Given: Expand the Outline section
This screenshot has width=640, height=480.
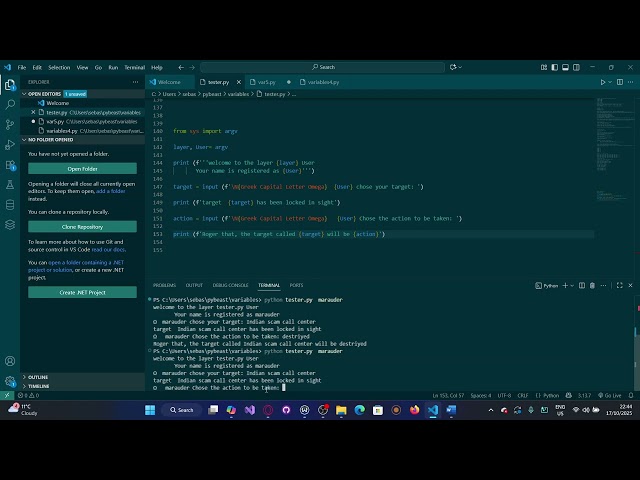Looking at the screenshot, I should pos(24,377).
